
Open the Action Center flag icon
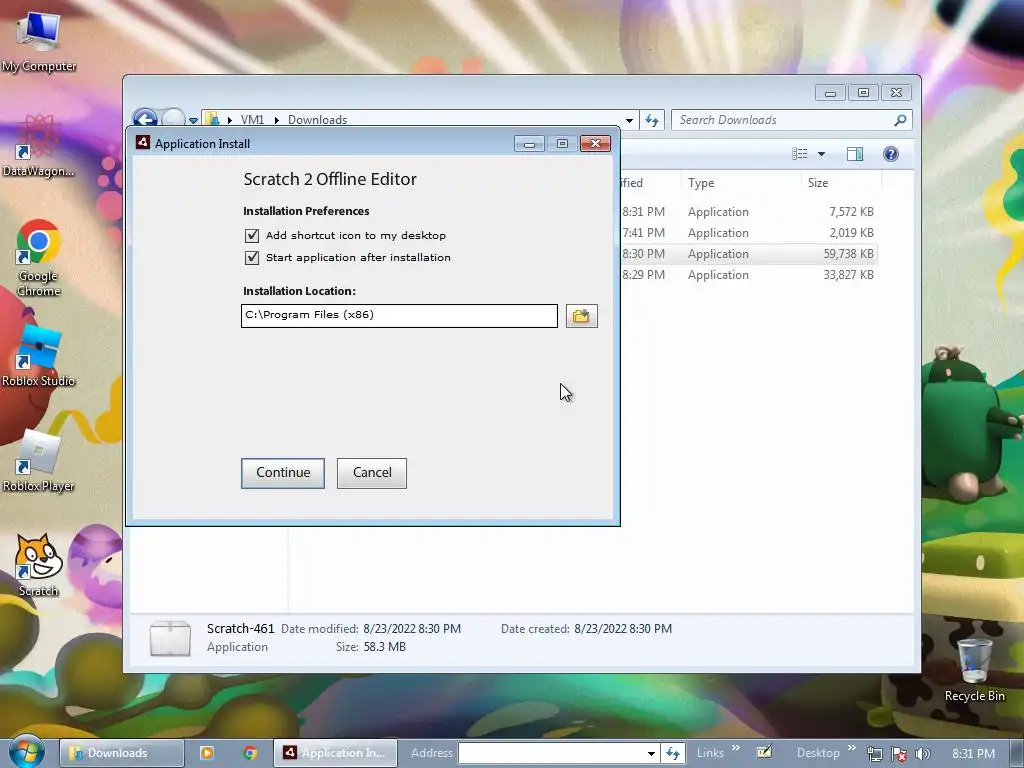(x=899, y=754)
